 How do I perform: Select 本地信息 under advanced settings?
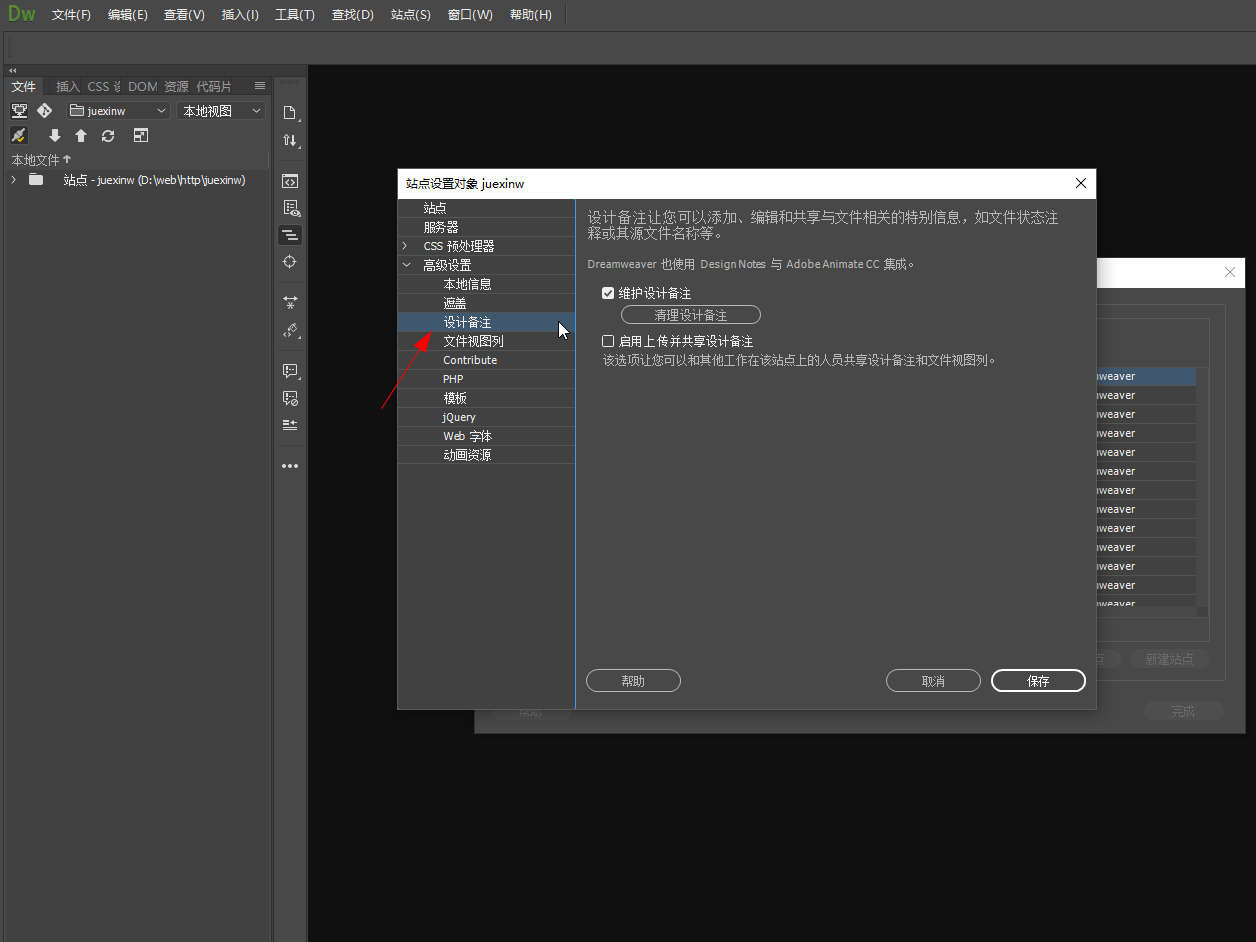486,284
